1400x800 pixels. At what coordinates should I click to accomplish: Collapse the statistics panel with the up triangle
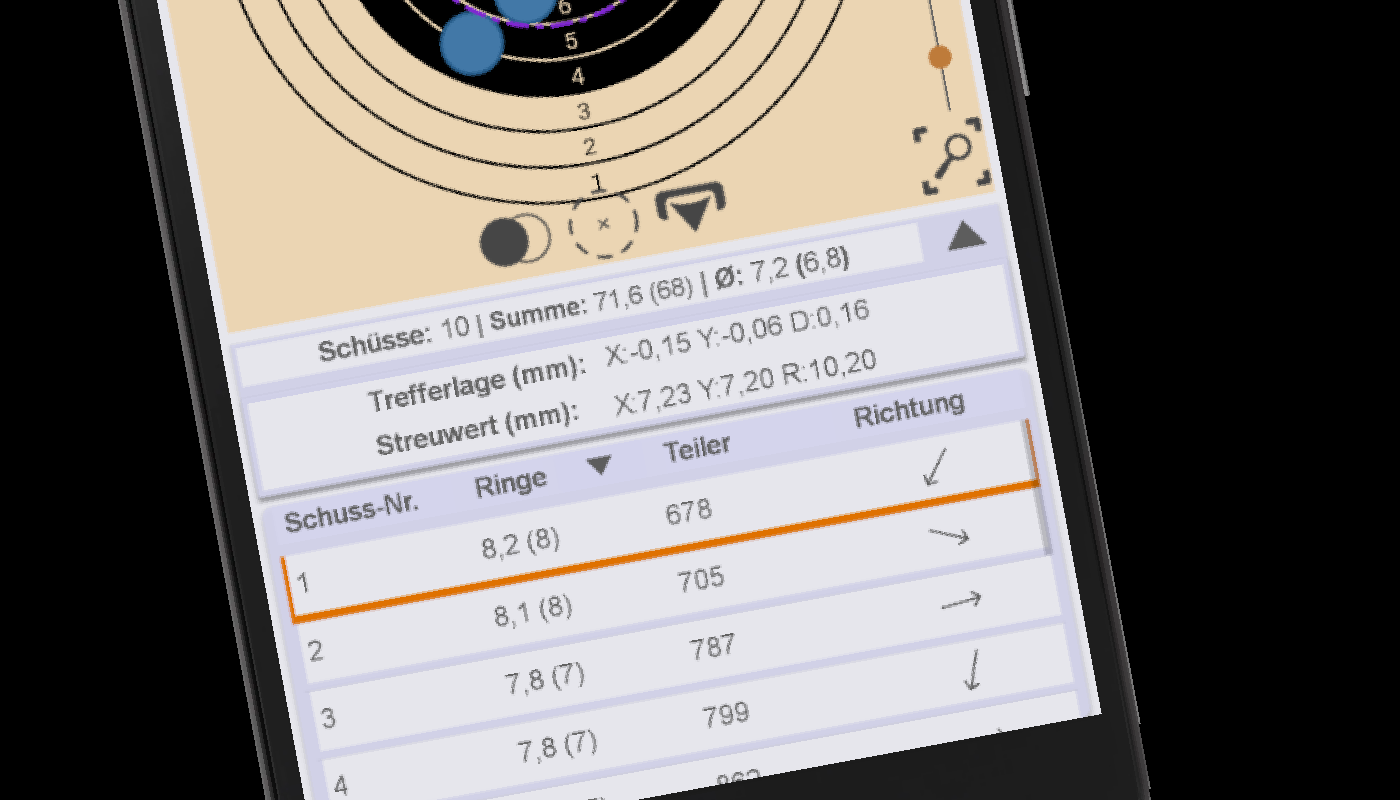966,236
